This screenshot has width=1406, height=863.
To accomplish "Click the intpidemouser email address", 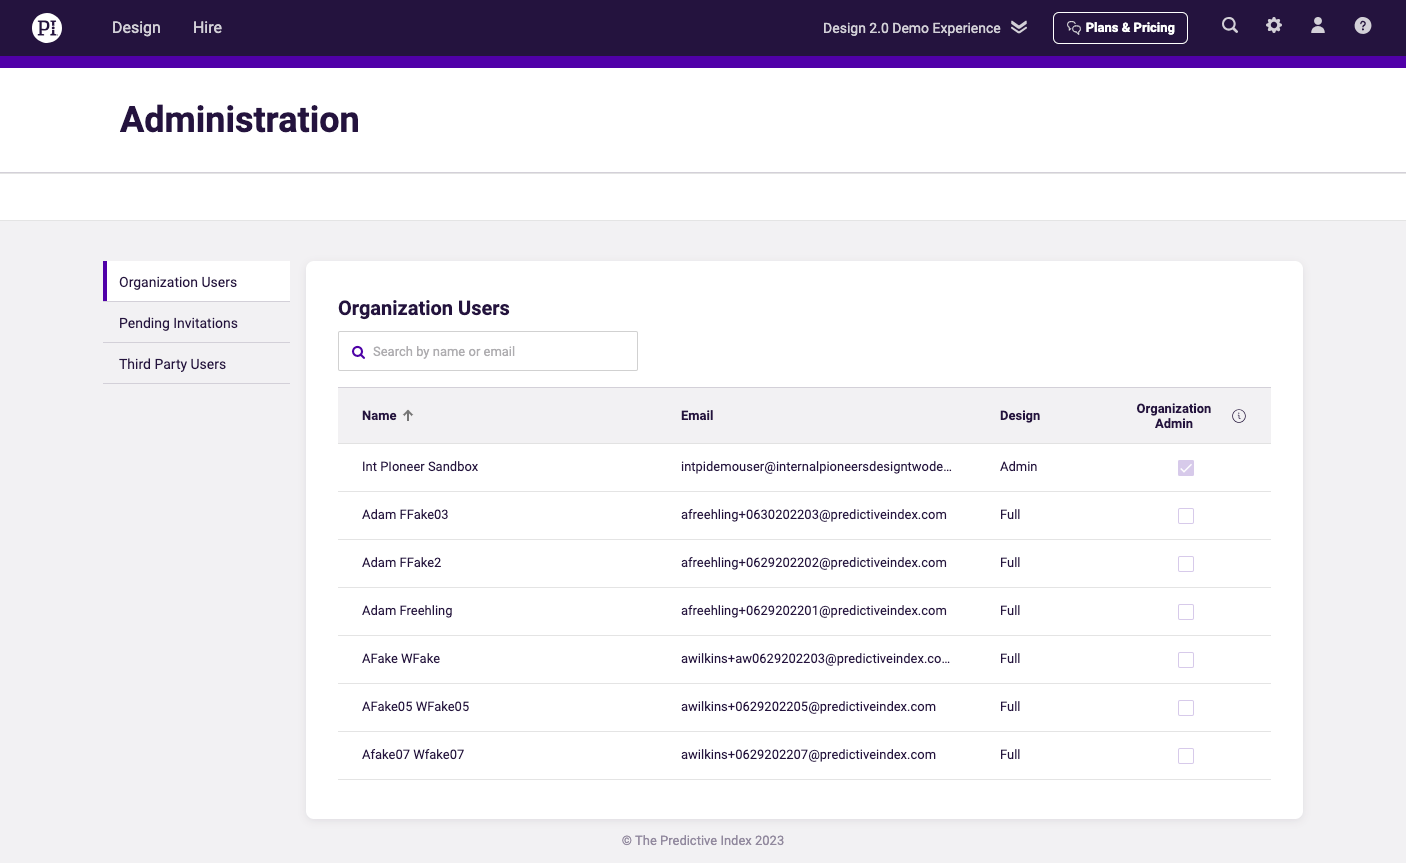I will tap(816, 467).
